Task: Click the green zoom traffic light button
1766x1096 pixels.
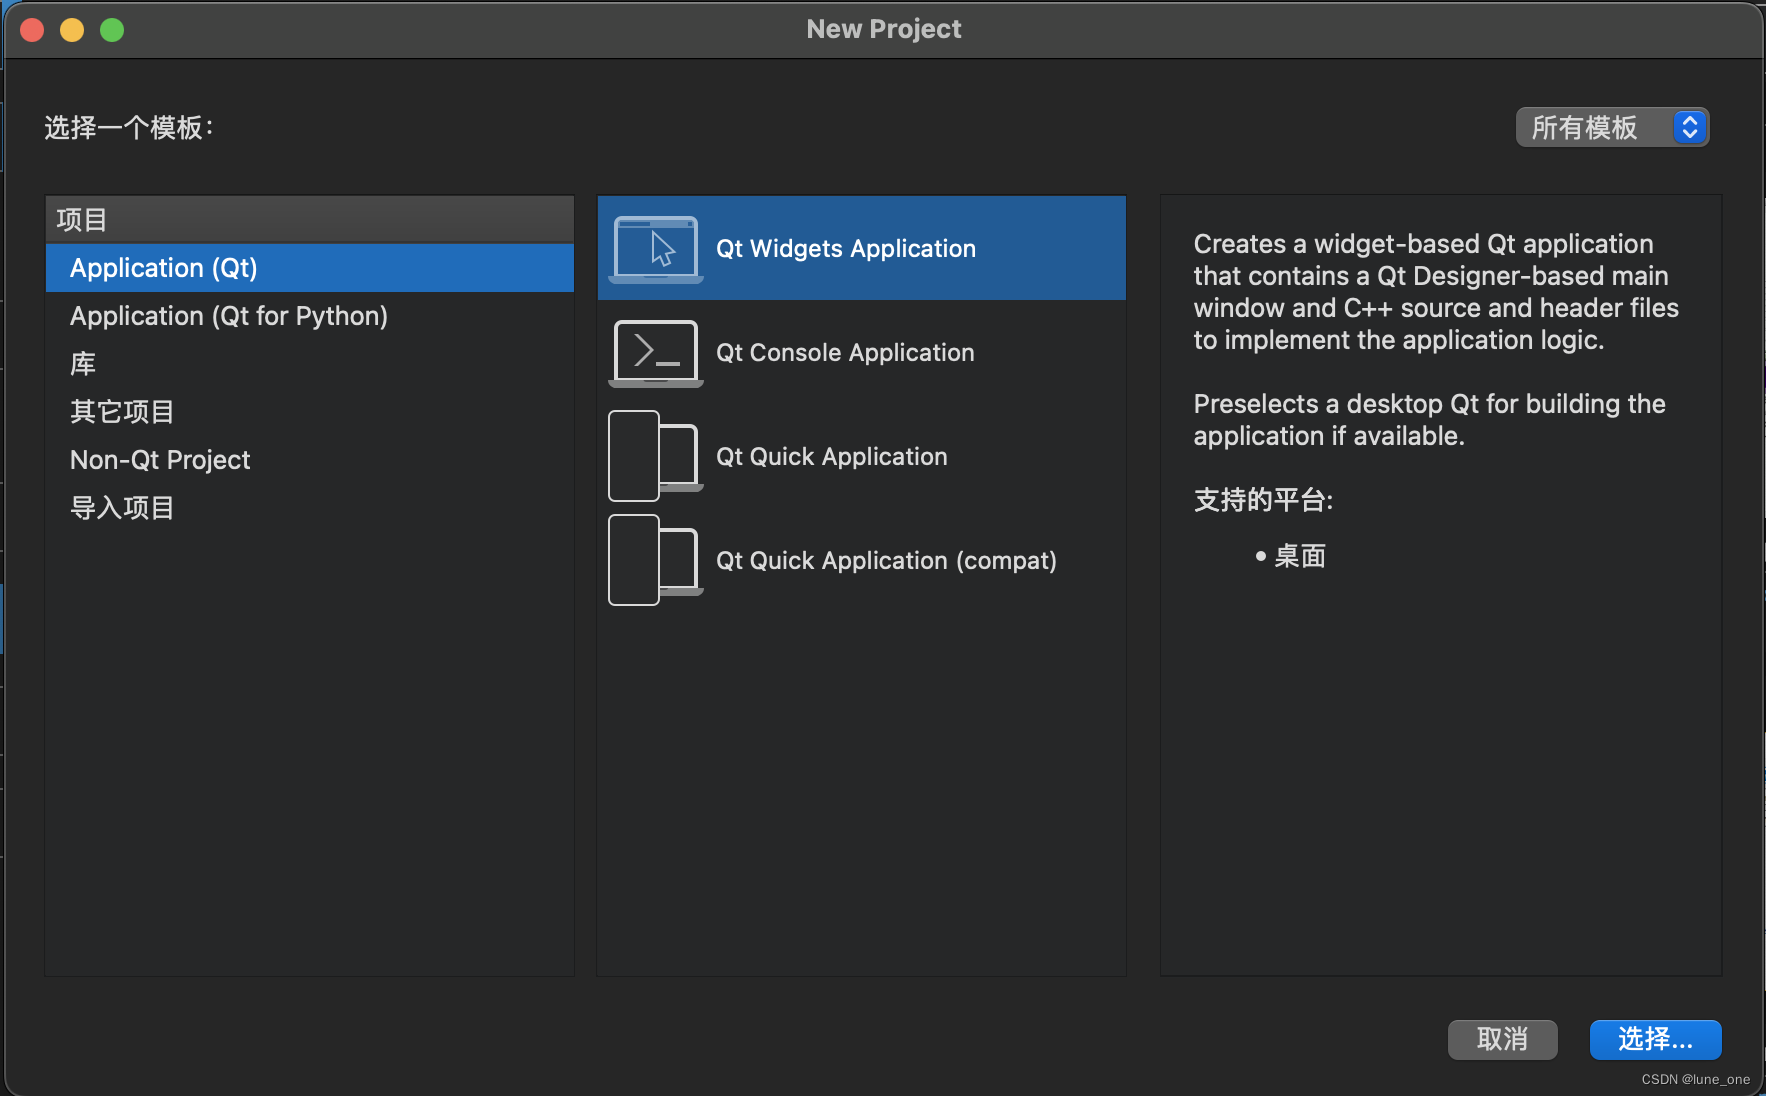Action: pyautogui.click(x=111, y=29)
